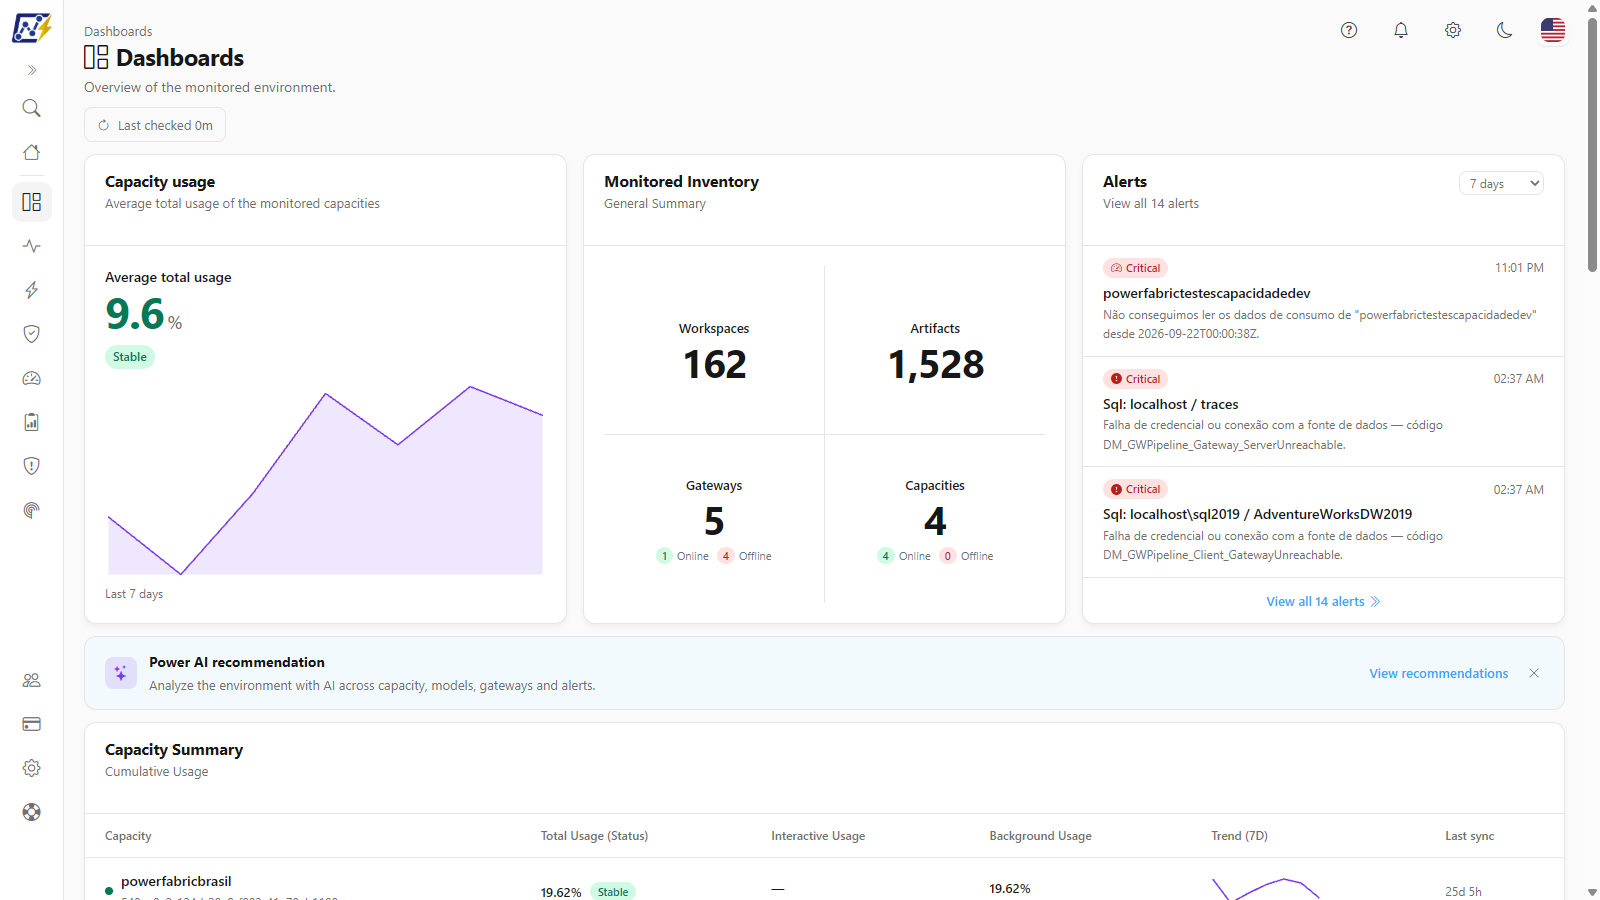Click the Last sync column header
The image size is (1600, 900).
click(1469, 836)
